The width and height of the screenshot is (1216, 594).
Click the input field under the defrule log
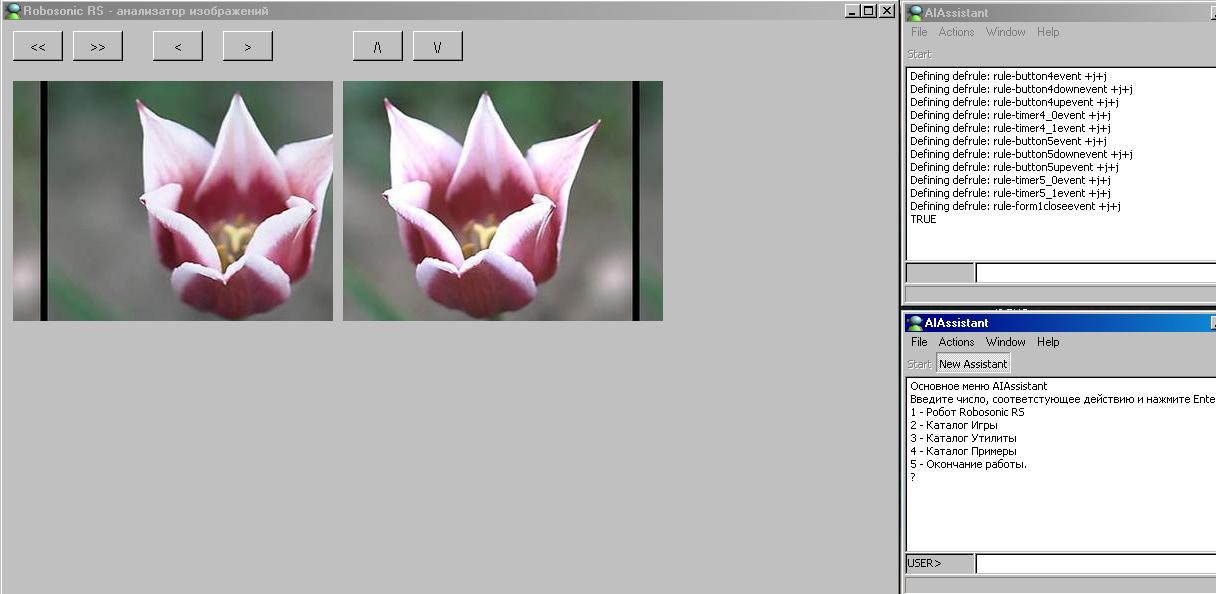1095,273
